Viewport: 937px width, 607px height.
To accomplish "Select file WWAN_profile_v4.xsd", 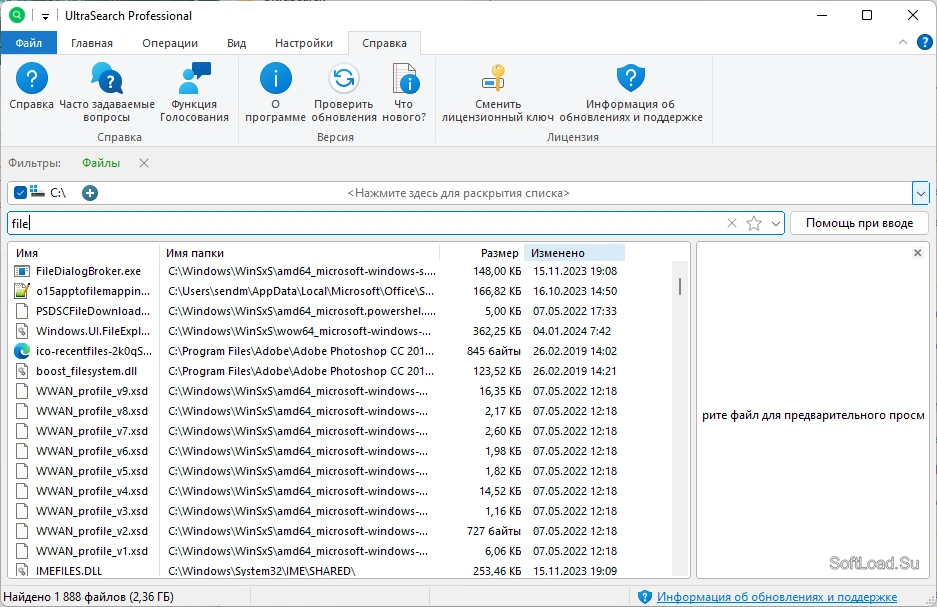I will [91, 491].
